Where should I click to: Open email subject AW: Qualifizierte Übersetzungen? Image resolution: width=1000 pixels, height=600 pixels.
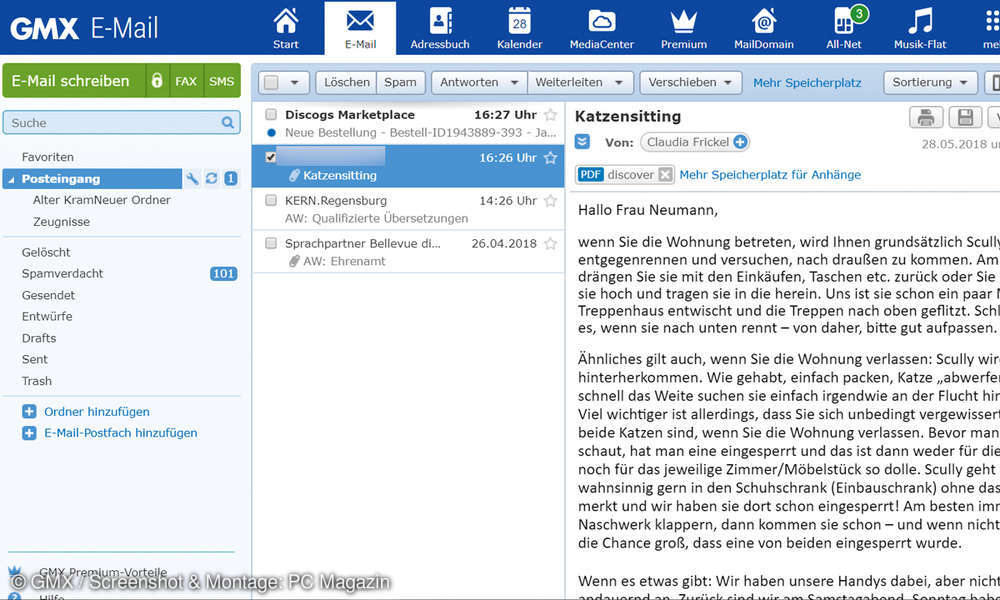click(x=376, y=218)
